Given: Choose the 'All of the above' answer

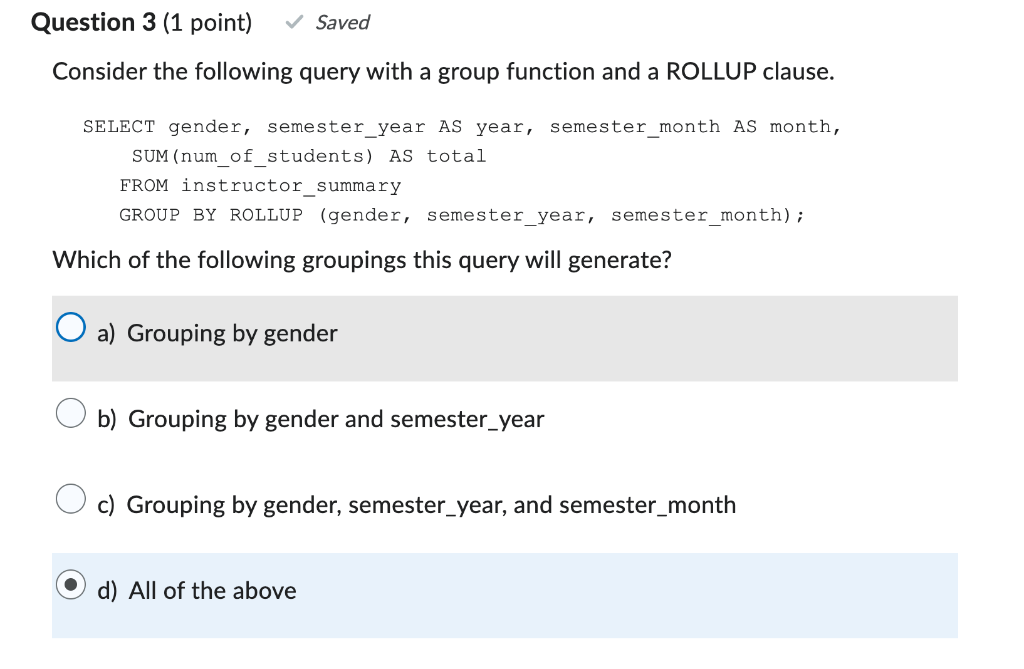Looking at the screenshot, I should [x=212, y=590].
